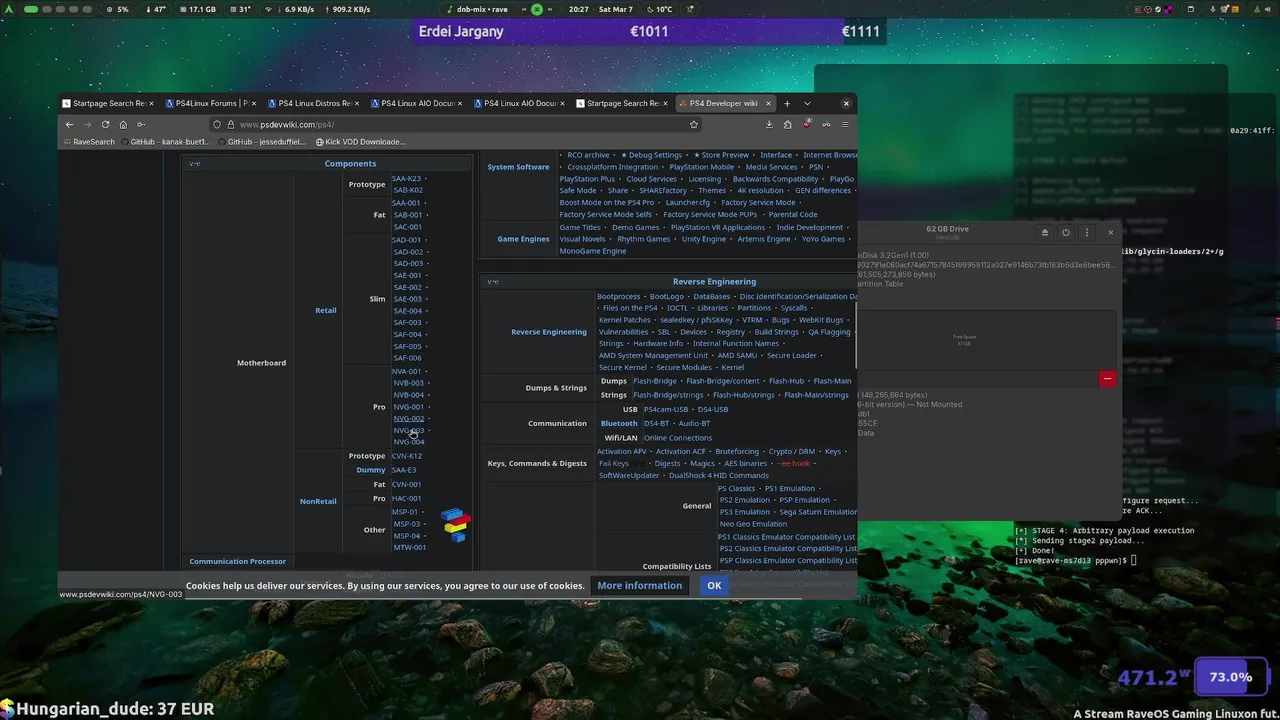Open the NVA-001 Pro motherboard link
1280x720 pixels.
pos(407,371)
